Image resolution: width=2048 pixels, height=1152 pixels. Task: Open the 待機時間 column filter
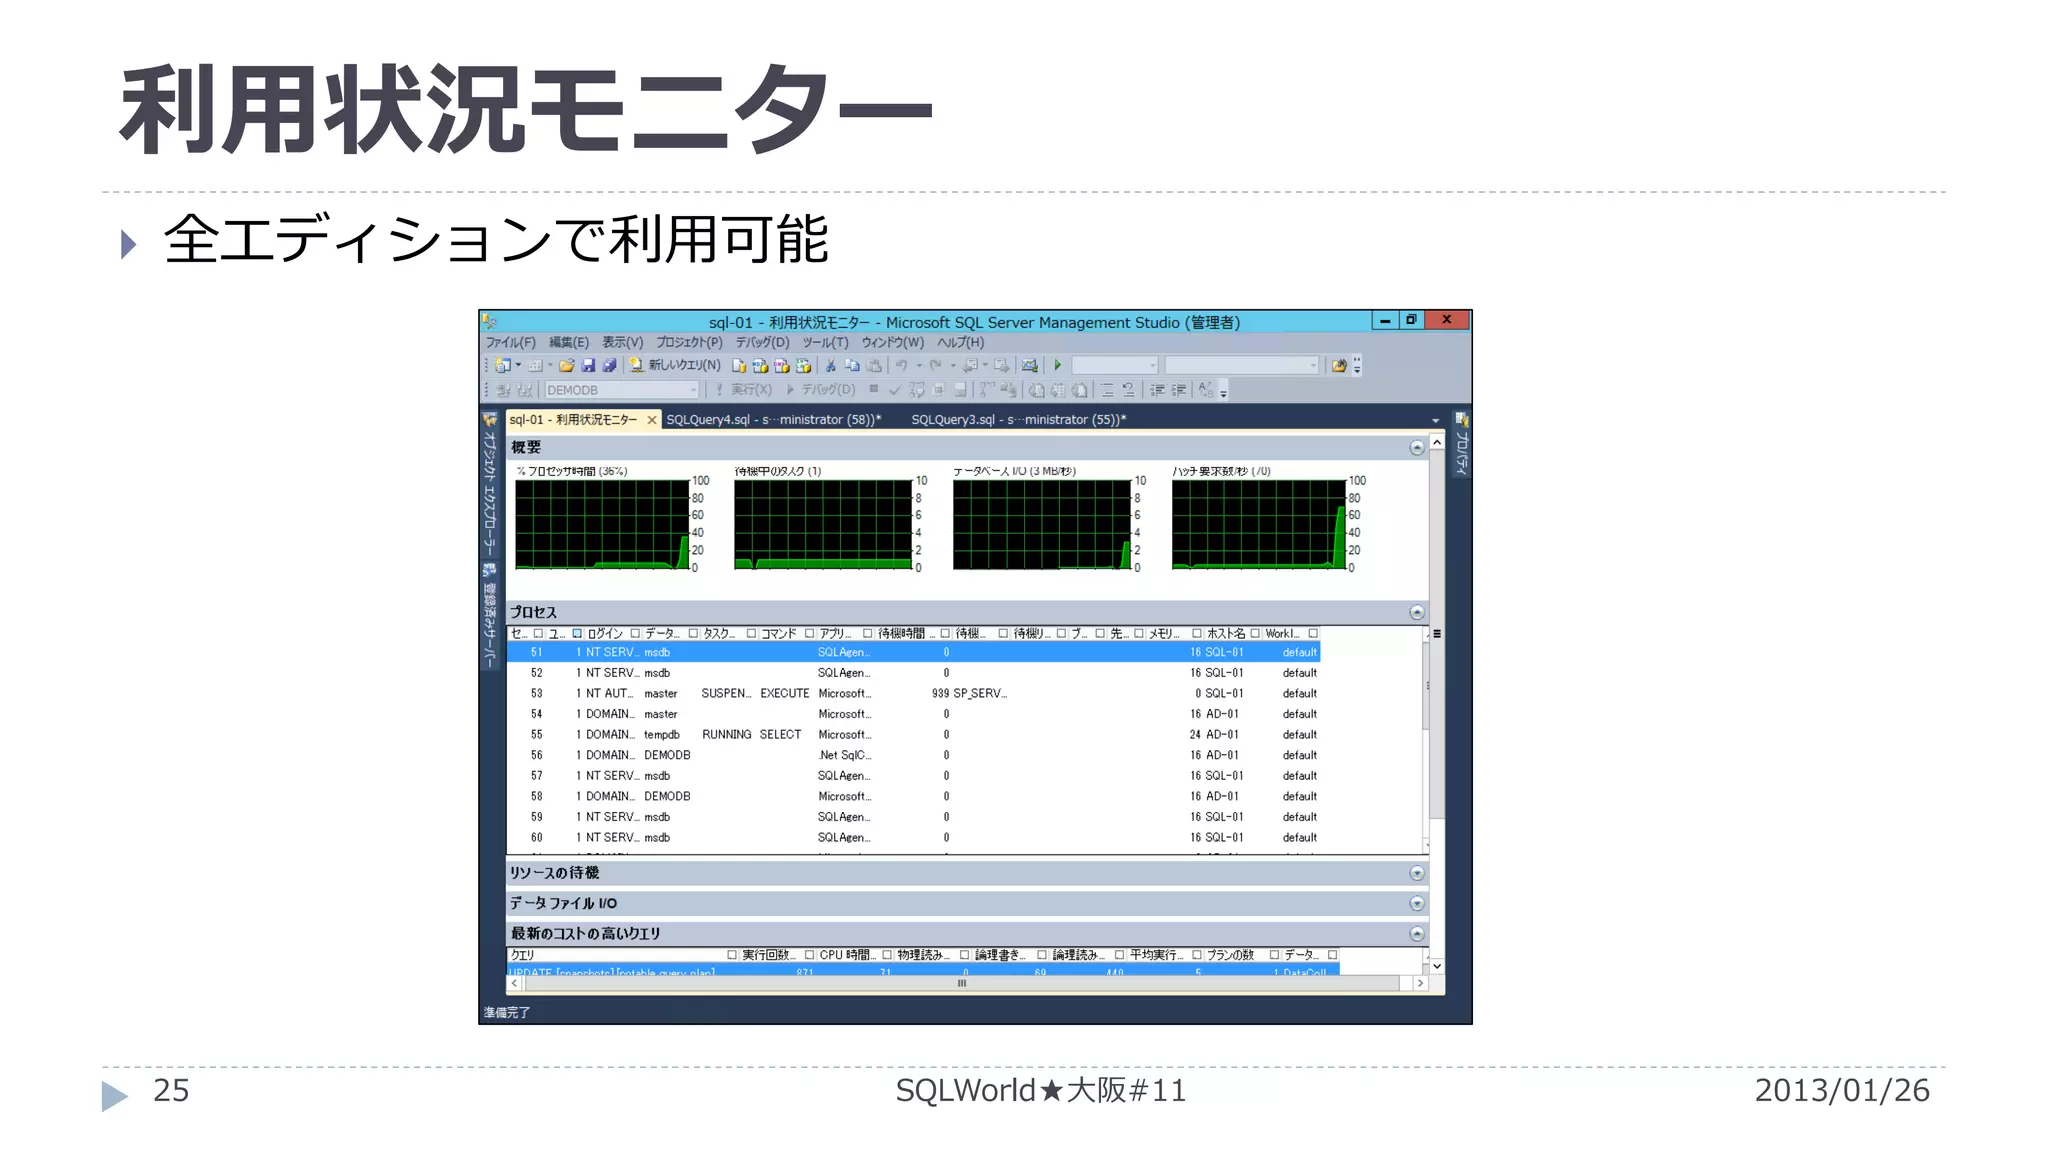point(944,633)
